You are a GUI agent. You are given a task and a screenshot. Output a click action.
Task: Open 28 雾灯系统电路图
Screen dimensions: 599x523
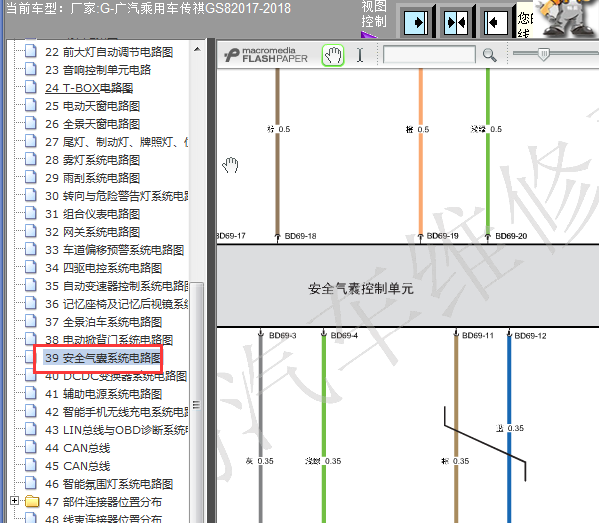pyautogui.click(x=92, y=160)
